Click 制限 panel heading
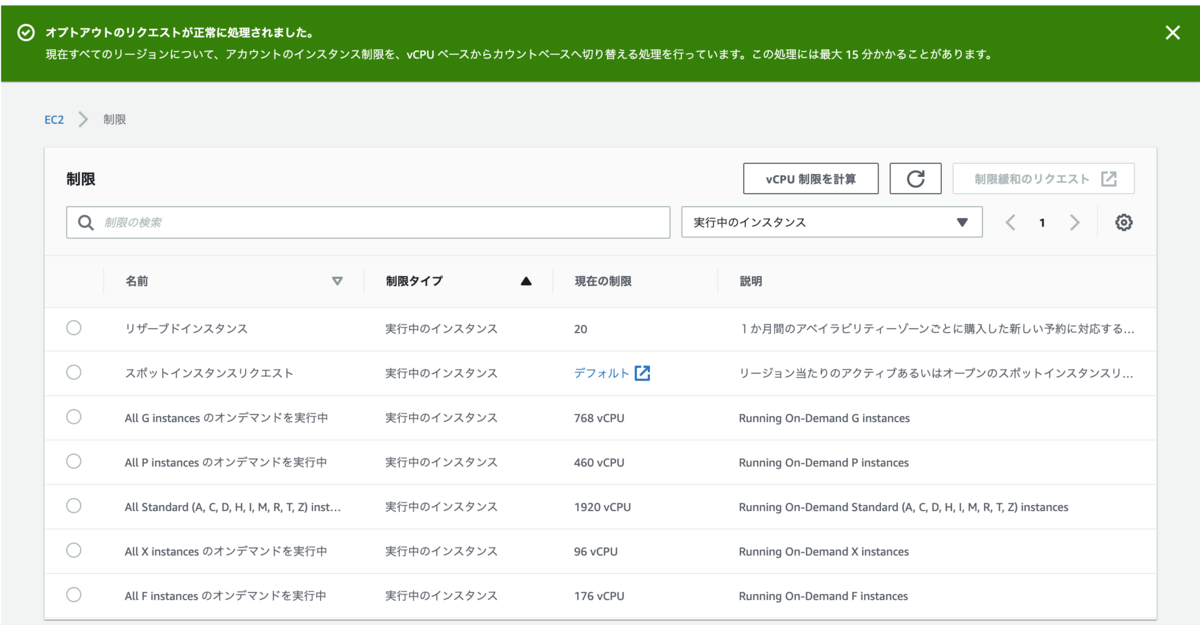This screenshot has height=625, width=1200. click(x=81, y=179)
